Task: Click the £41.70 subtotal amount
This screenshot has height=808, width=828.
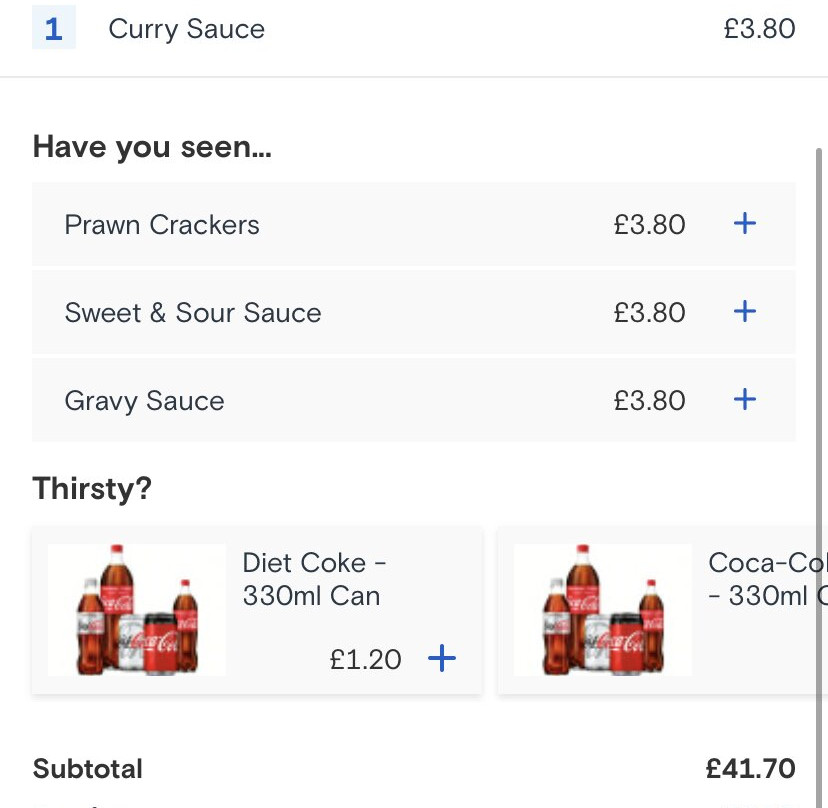Action: click(x=750, y=769)
